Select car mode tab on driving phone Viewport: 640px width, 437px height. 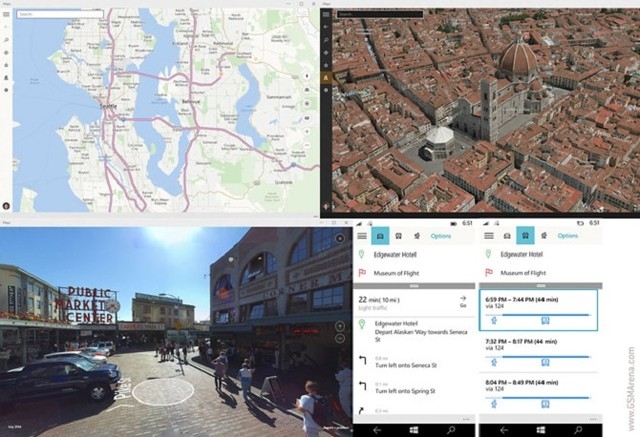click(x=380, y=236)
